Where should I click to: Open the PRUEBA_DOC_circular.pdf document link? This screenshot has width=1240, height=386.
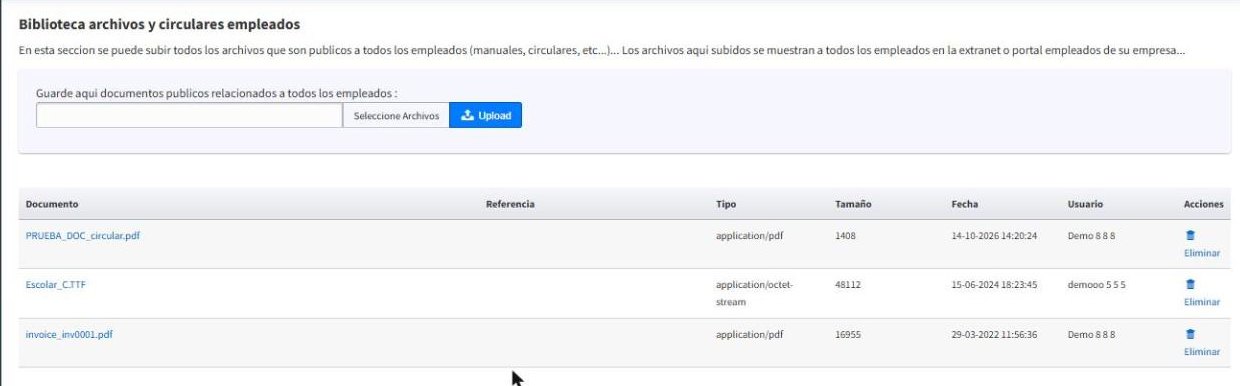(83, 236)
